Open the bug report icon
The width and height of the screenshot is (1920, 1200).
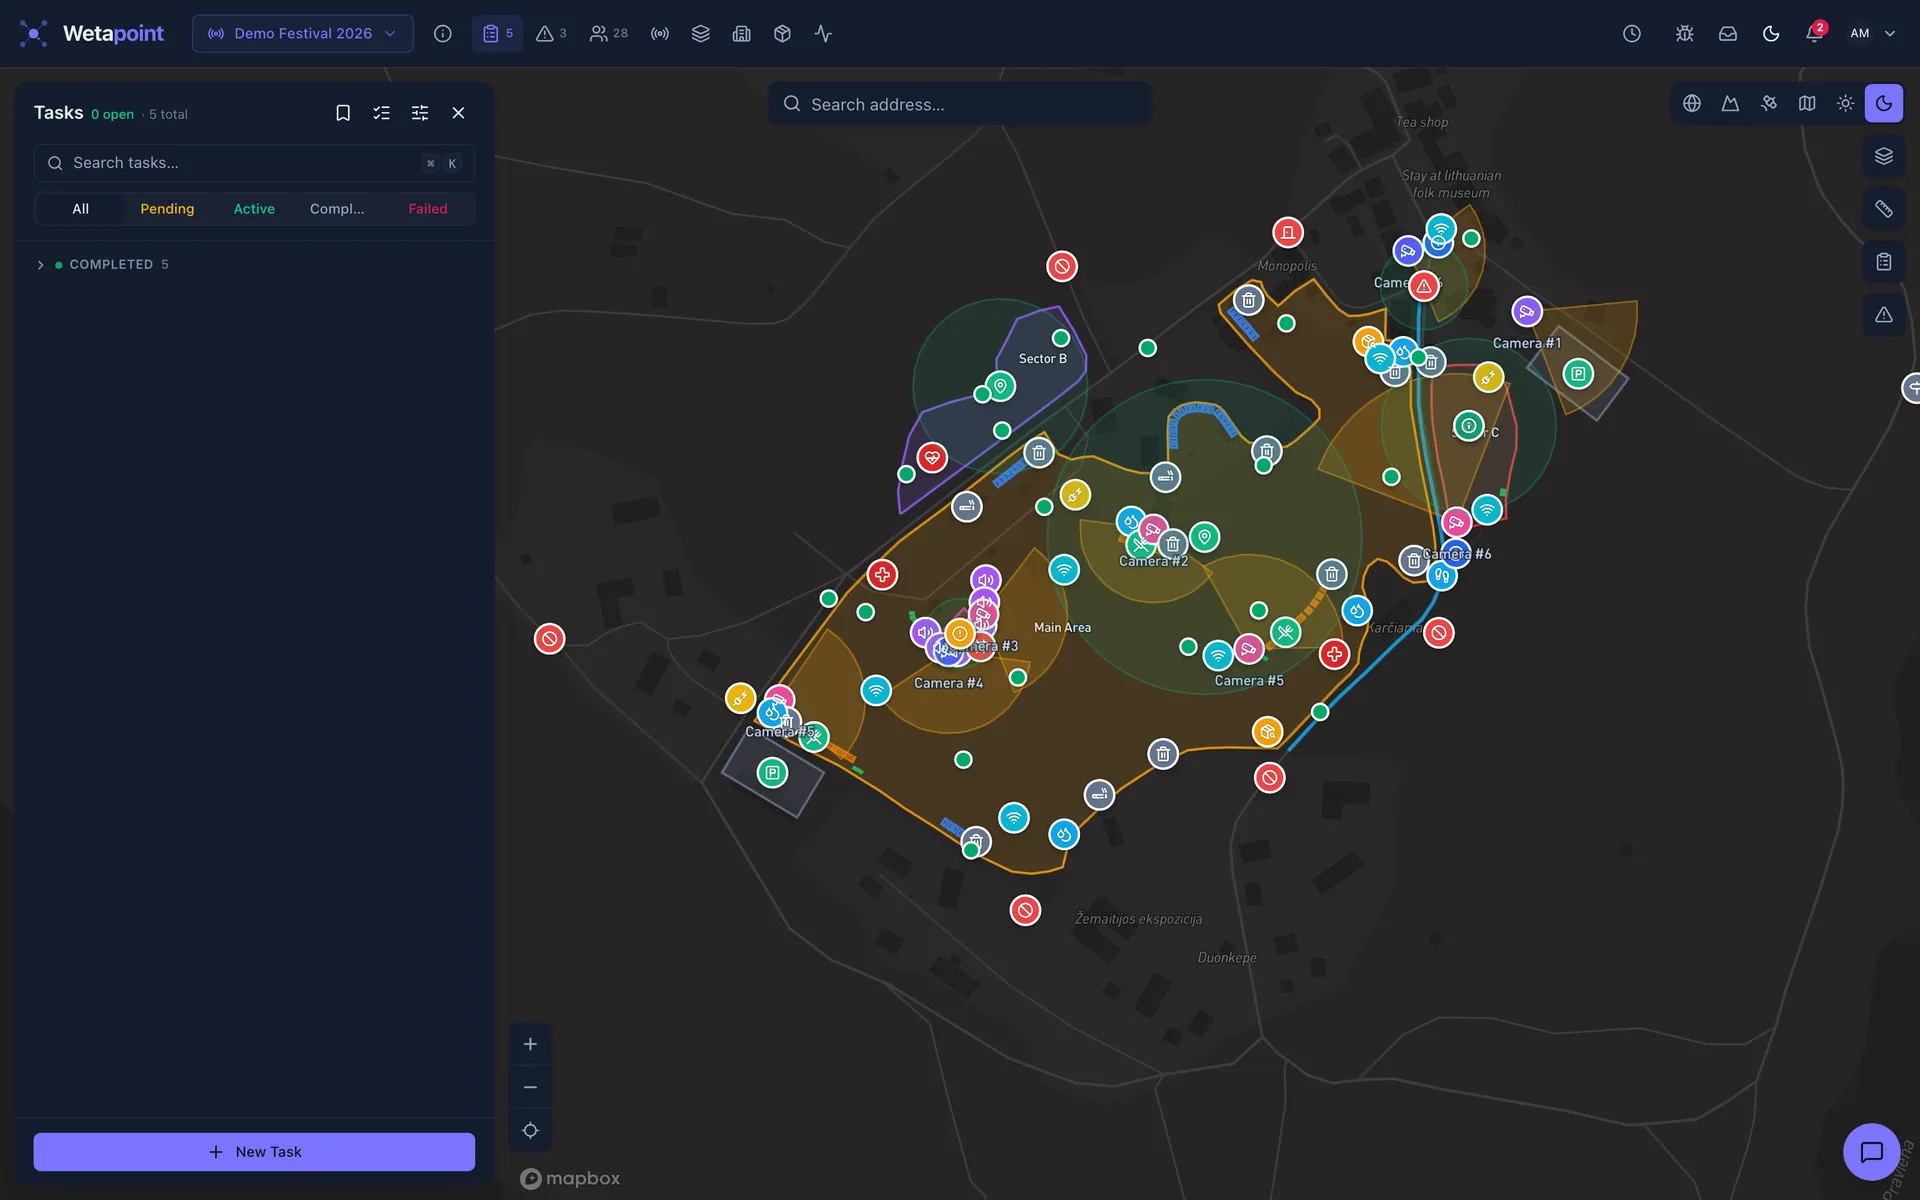pos(1685,34)
